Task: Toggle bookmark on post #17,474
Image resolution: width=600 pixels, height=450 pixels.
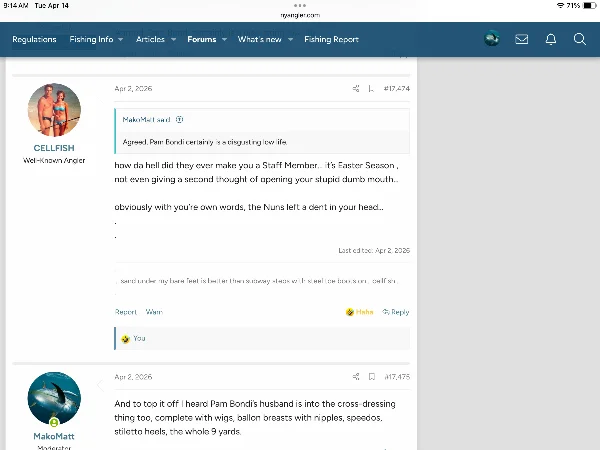Action: [x=372, y=89]
